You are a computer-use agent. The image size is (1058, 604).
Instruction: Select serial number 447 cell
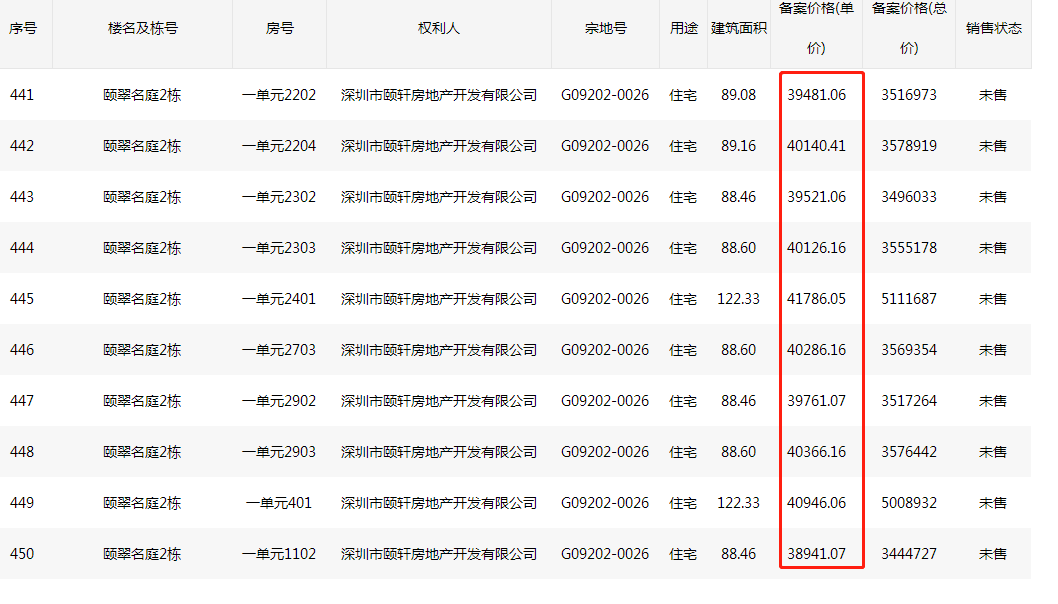point(22,401)
